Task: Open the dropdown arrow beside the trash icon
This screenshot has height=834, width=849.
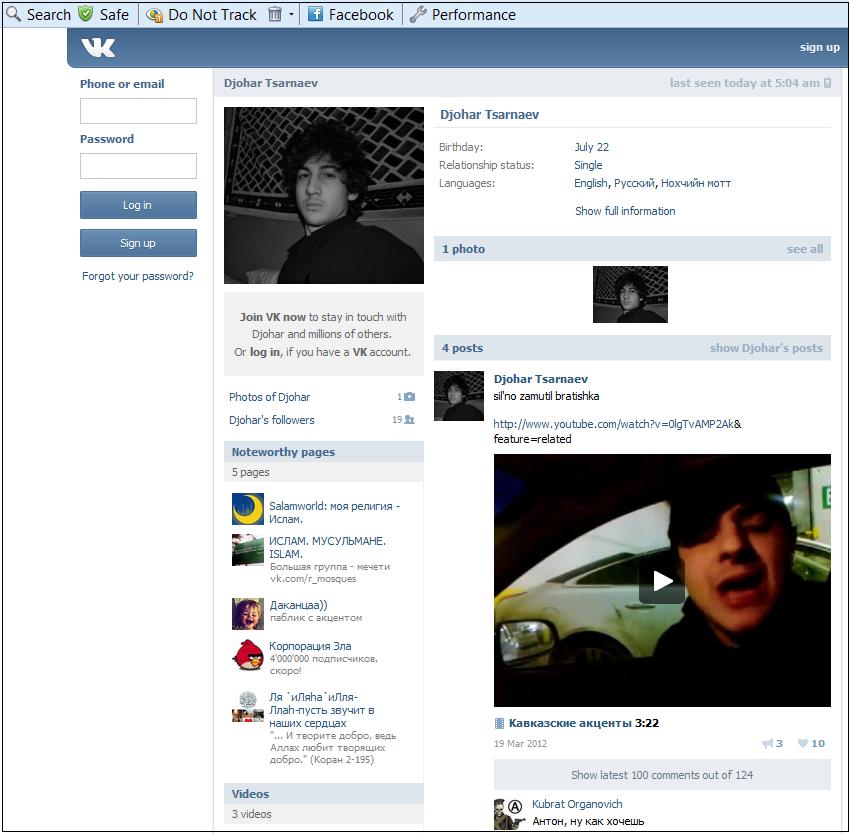Action: 291,15
